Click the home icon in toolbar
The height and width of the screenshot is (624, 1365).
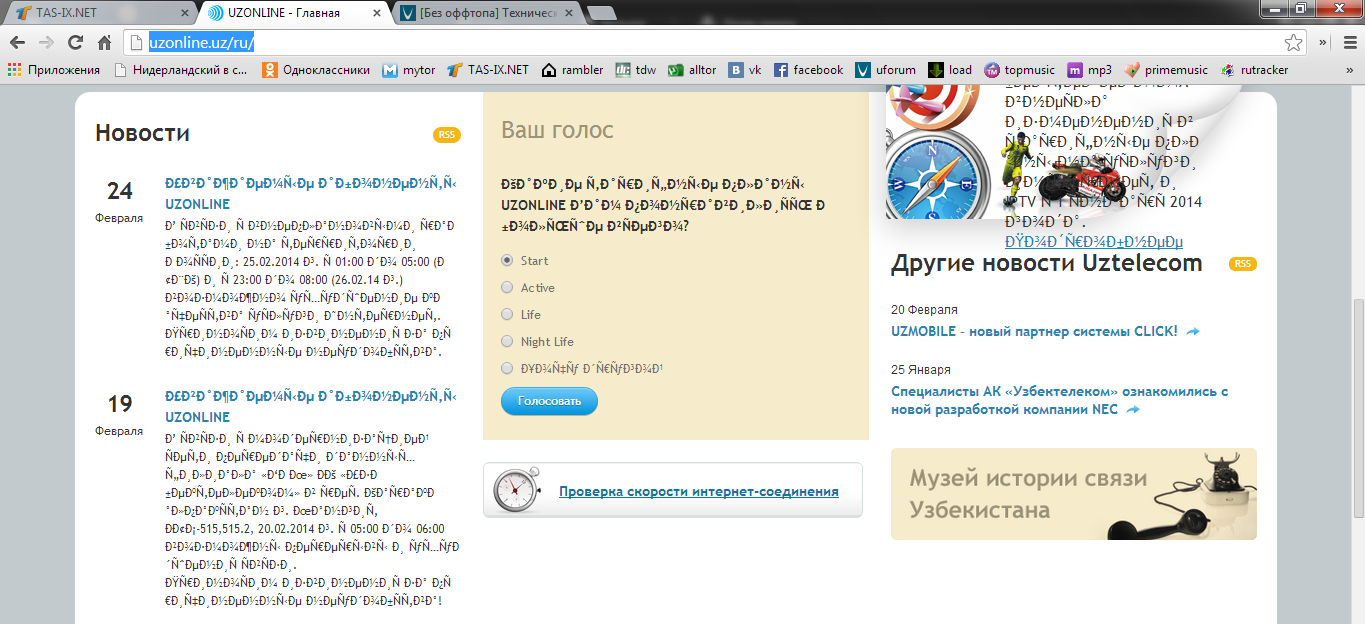[x=104, y=43]
